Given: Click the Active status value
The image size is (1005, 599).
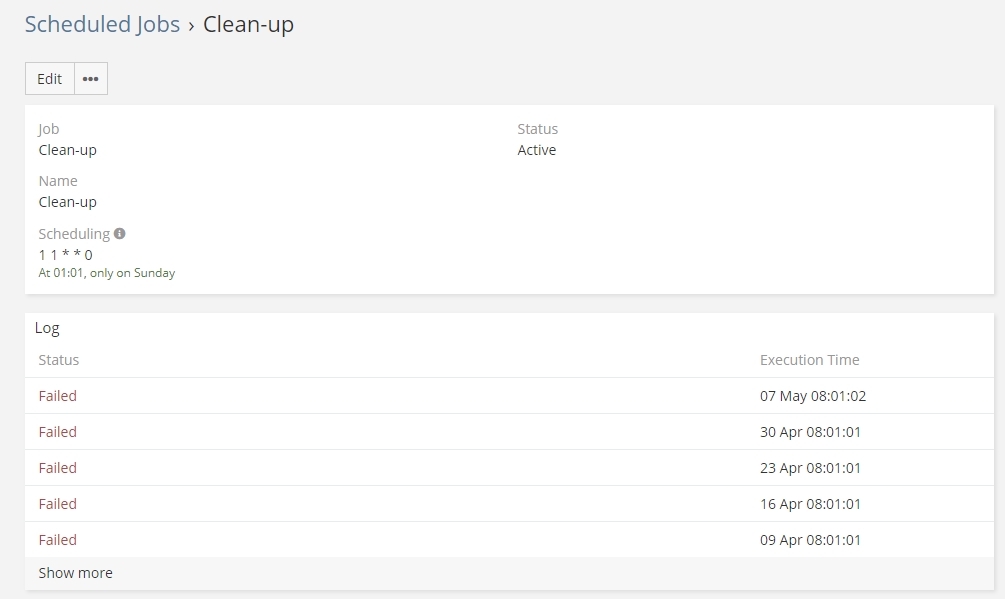Looking at the screenshot, I should (537, 150).
